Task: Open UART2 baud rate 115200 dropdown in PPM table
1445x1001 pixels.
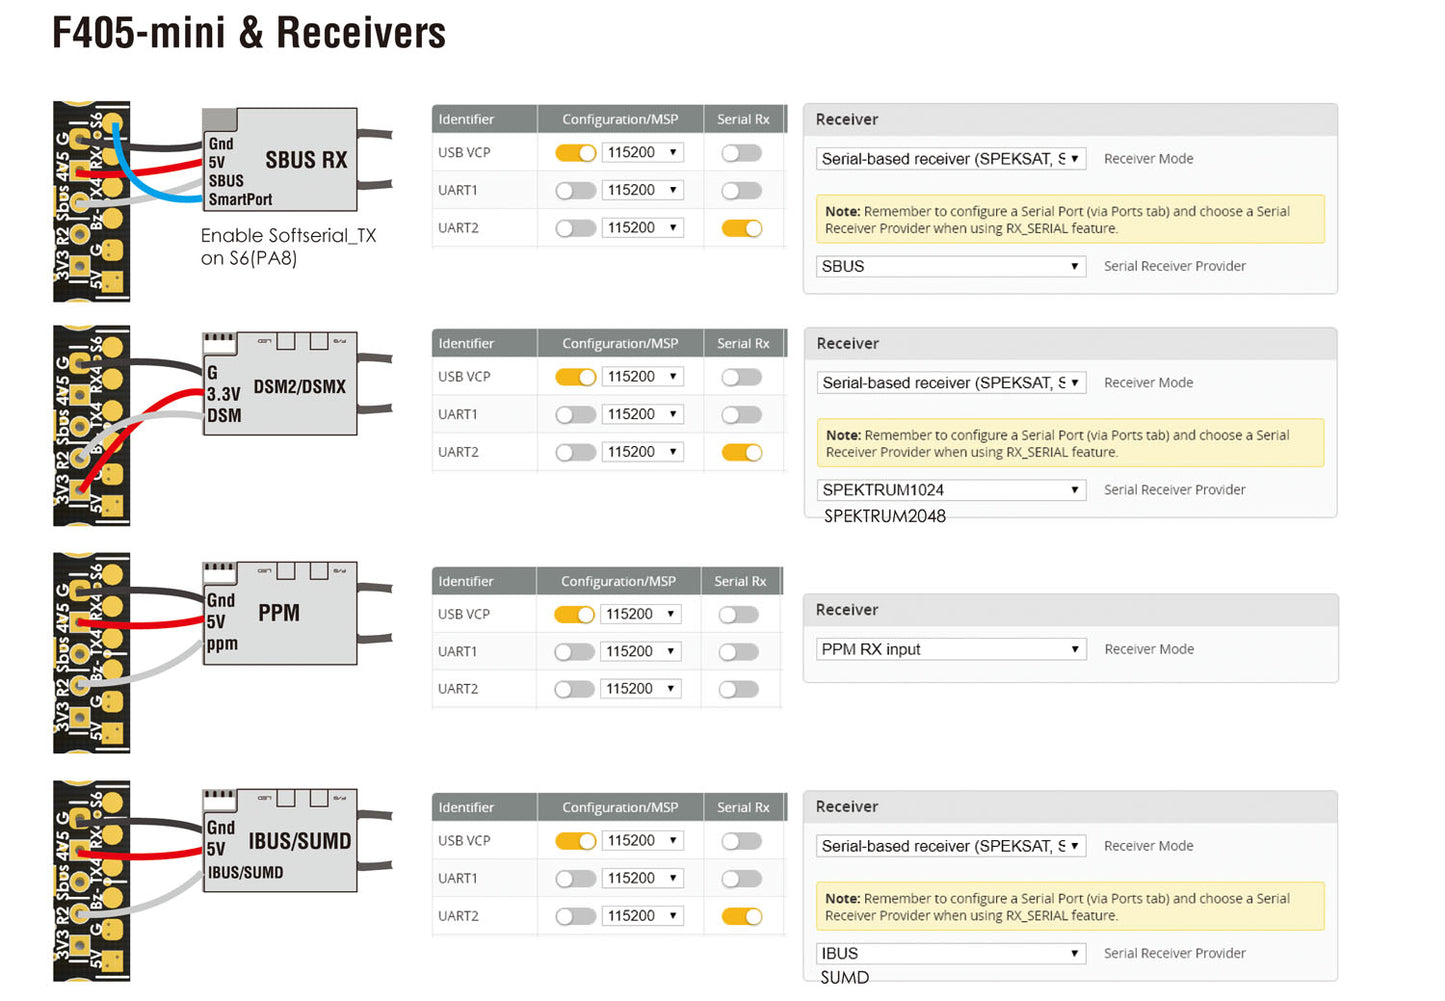Action: click(641, 689)
